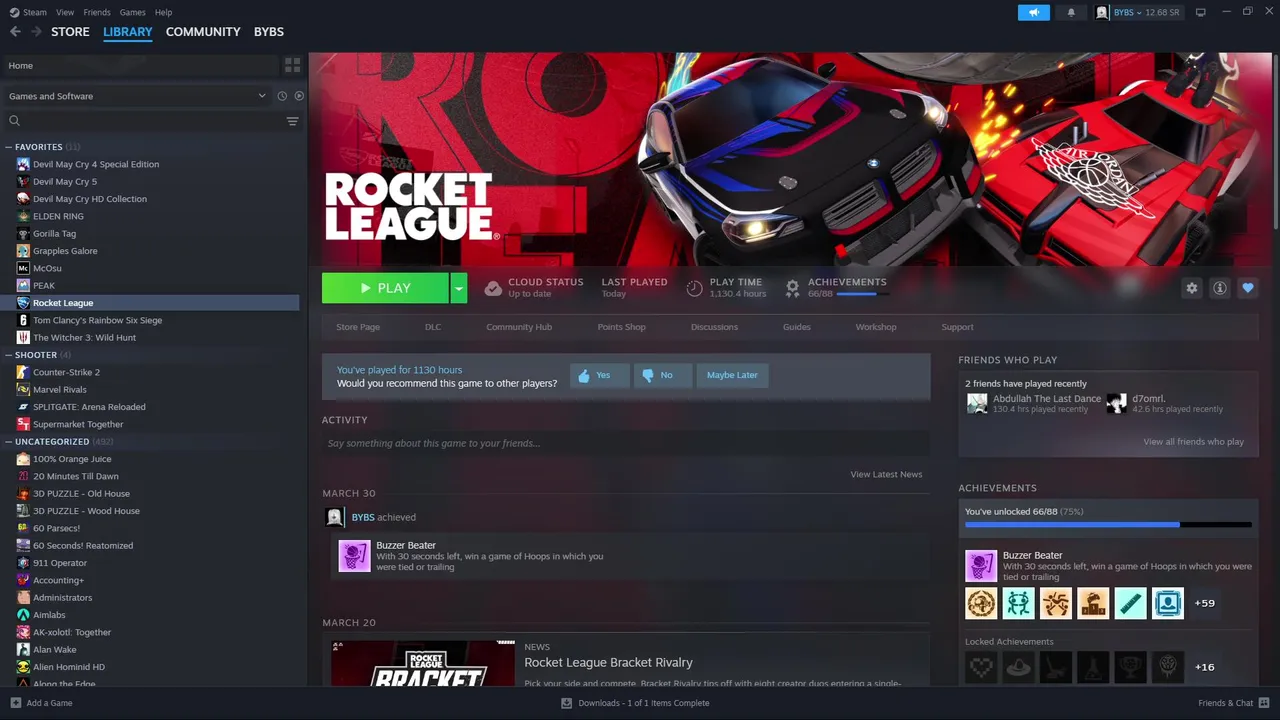
Task: Click the unlocked 66/88 progress bar in Achievements panel
Action: pyautogui.click(x=1108, y=524)
